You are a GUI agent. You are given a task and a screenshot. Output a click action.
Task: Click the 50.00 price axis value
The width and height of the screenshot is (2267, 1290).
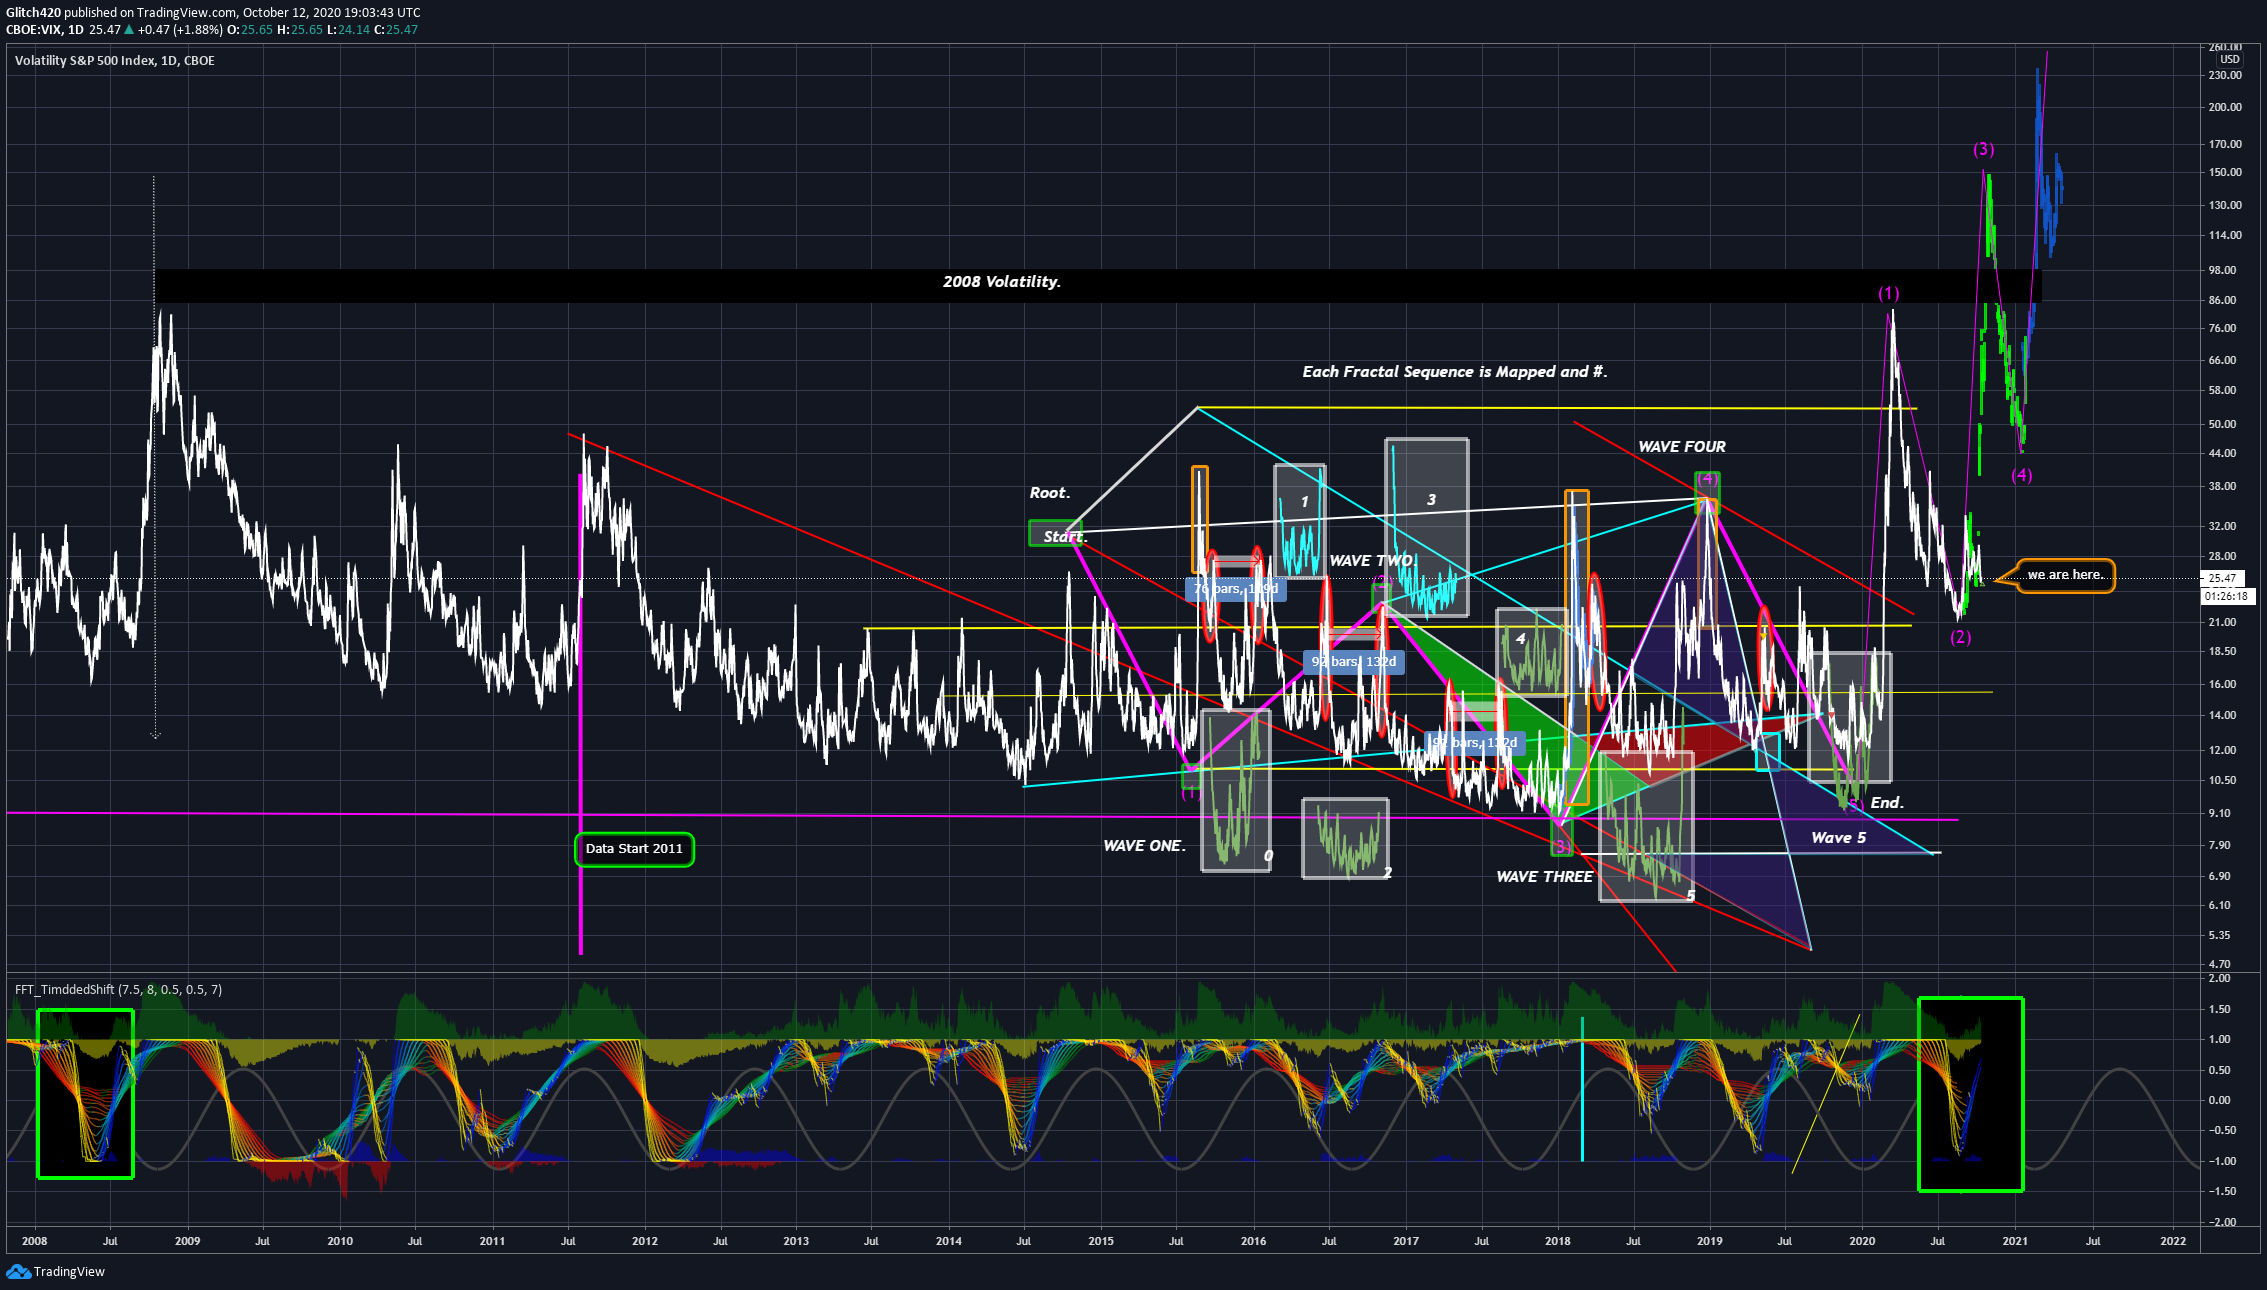[x=2222, y=424]
